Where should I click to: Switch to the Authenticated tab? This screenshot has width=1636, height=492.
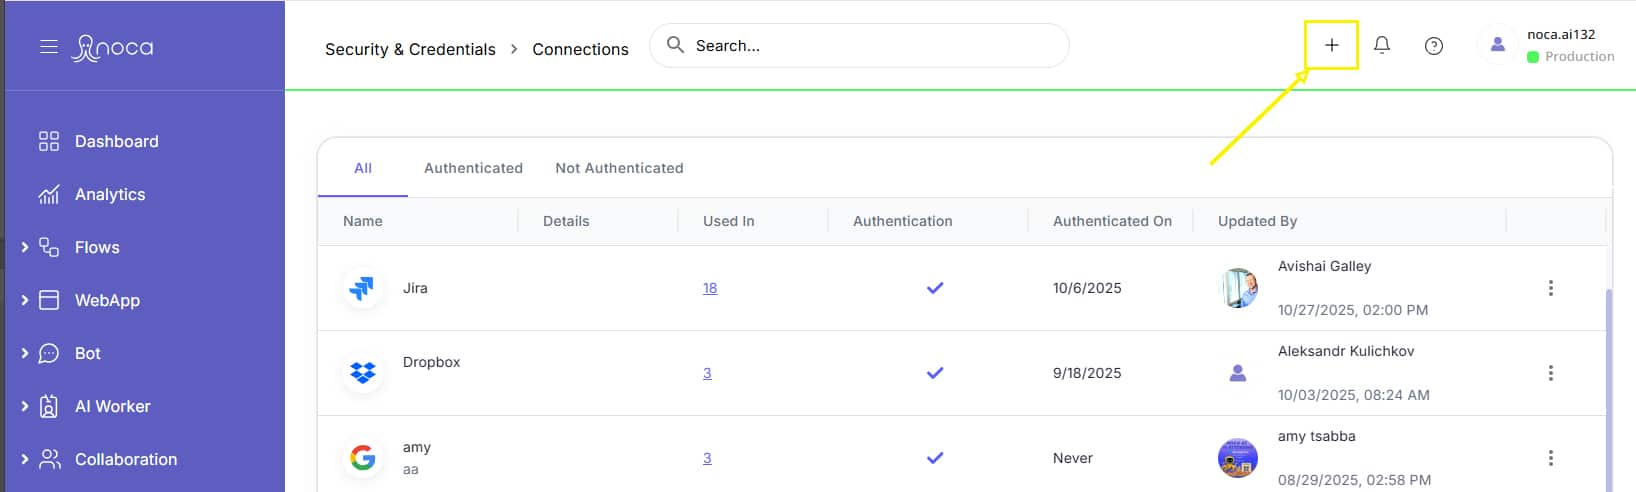coord(473,168)
